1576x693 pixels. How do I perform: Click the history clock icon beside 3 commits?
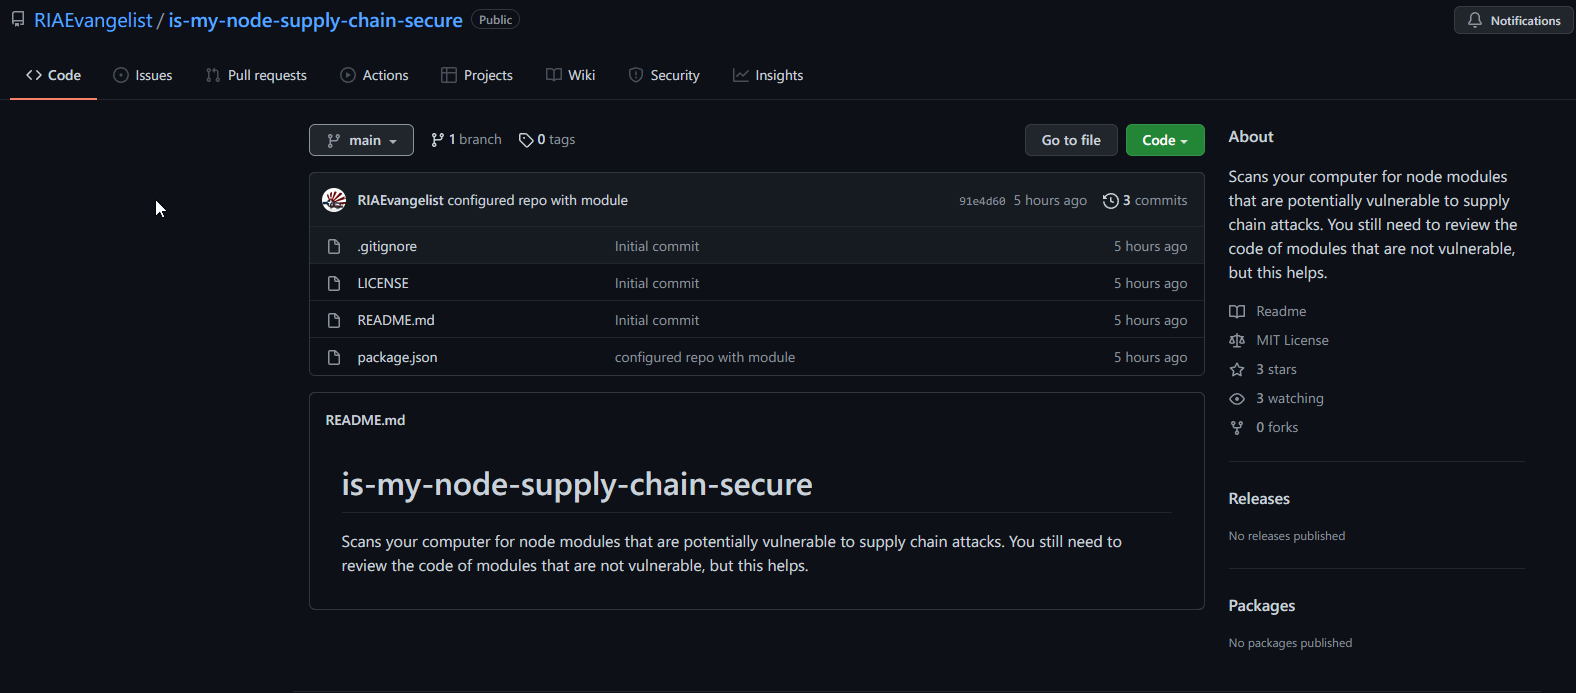[1110, 201]
